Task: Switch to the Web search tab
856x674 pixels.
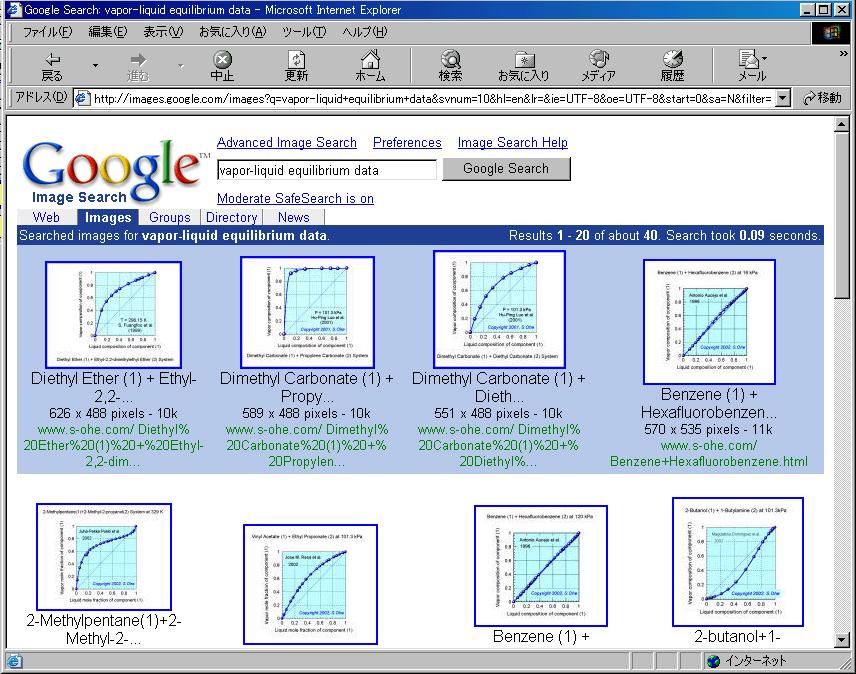Action: [46, 217]
